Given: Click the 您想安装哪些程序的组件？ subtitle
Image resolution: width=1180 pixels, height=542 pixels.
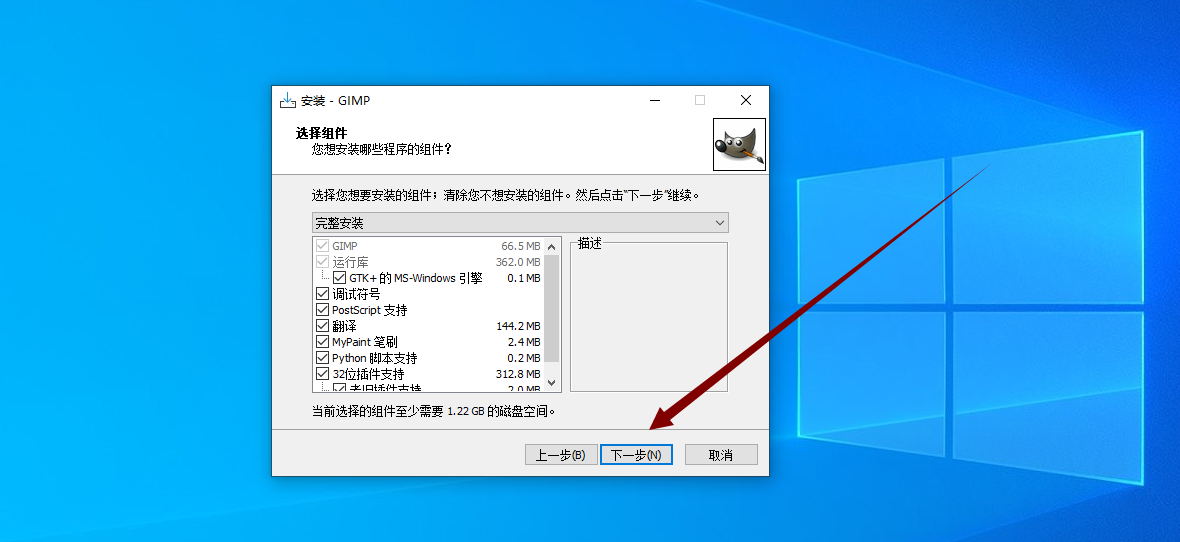Looking at the screenshot, I should click(x=382, y=149).
